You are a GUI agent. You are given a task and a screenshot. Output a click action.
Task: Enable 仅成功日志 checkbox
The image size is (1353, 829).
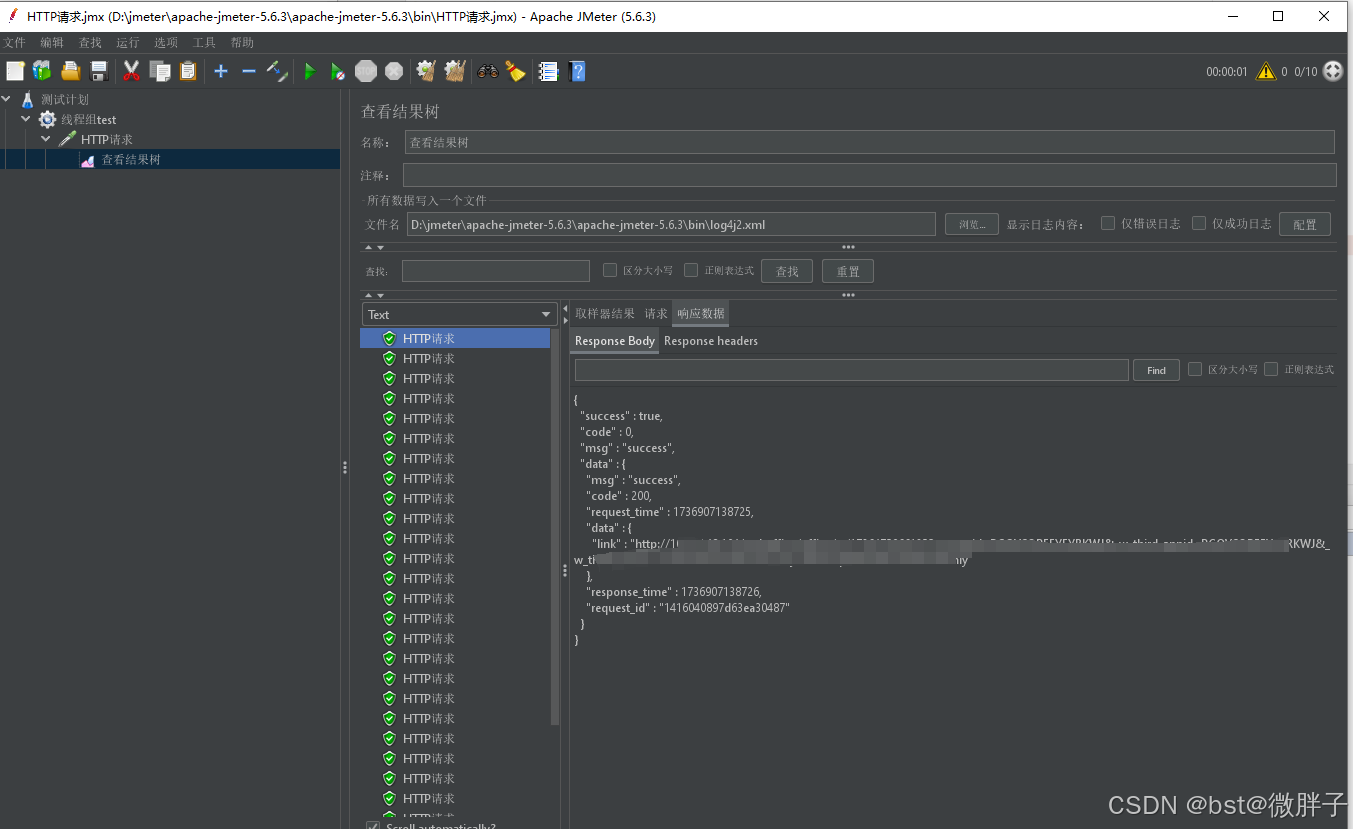coord(1199,223)
